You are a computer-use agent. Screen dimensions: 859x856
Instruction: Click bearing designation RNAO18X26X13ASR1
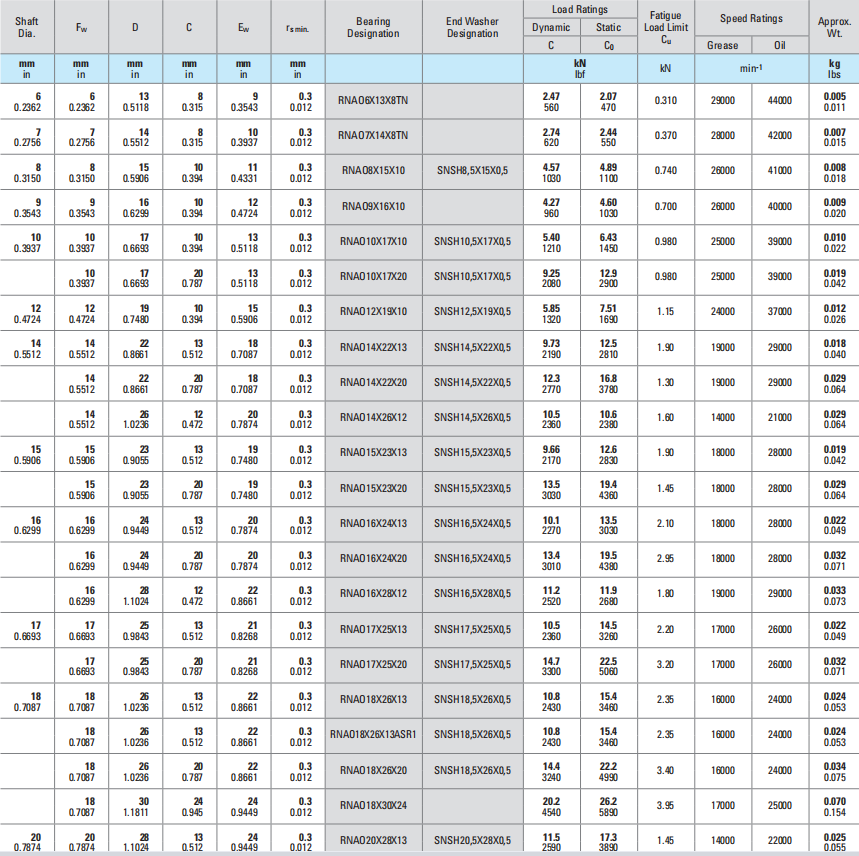[x=373, y=733]
